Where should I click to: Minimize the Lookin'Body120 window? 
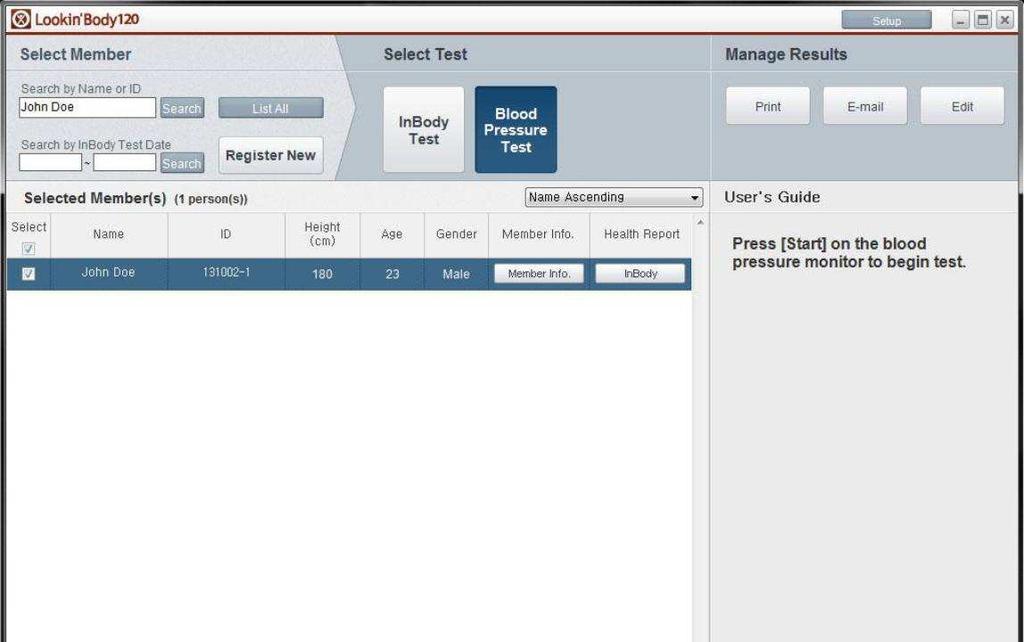[960, 20]
